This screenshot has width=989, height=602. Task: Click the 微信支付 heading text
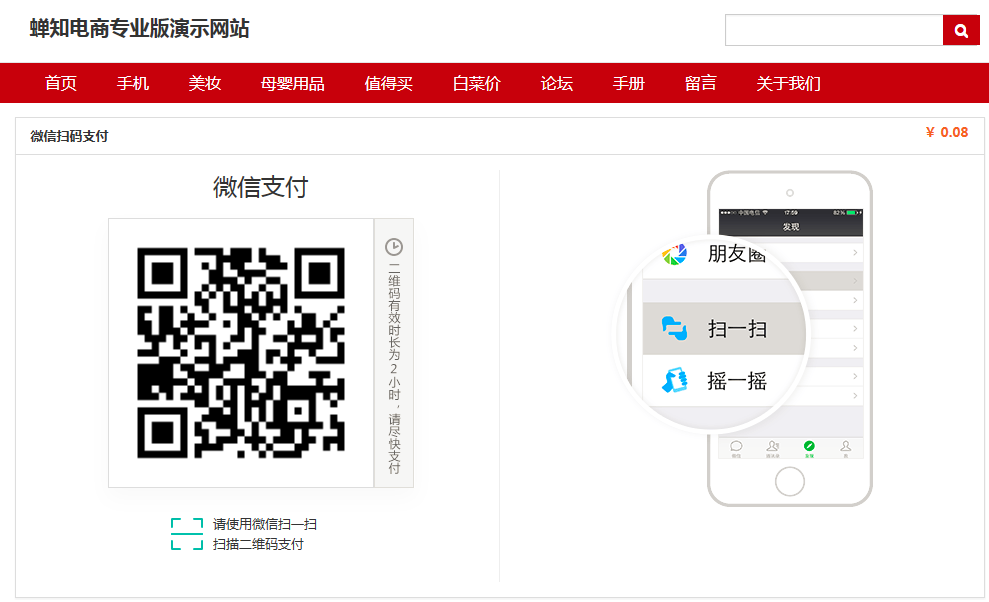click(260, 187)
